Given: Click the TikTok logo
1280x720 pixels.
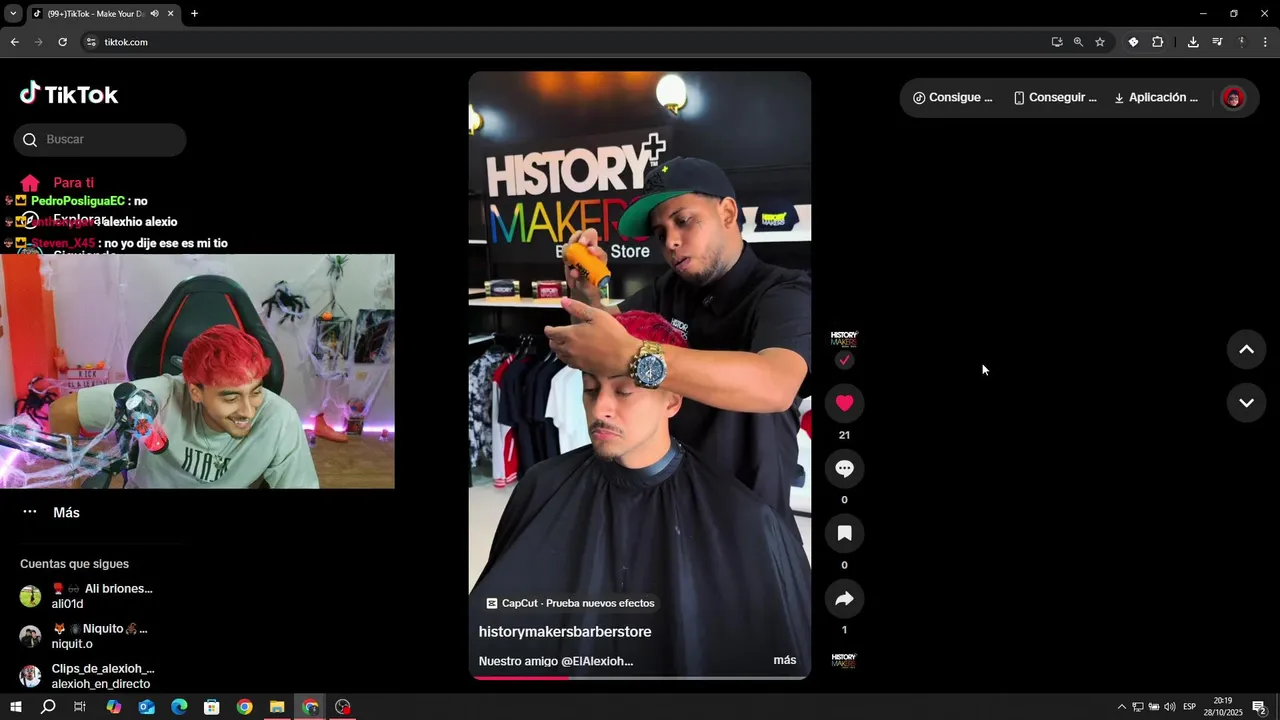Looking at the screenshot, I should coord(69,94).
